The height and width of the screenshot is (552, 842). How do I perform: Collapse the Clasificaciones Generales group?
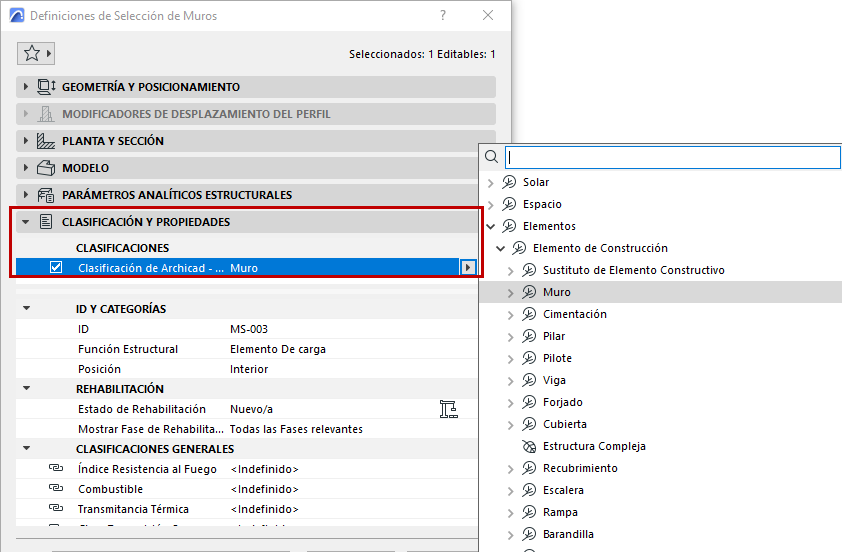(26, 448)
